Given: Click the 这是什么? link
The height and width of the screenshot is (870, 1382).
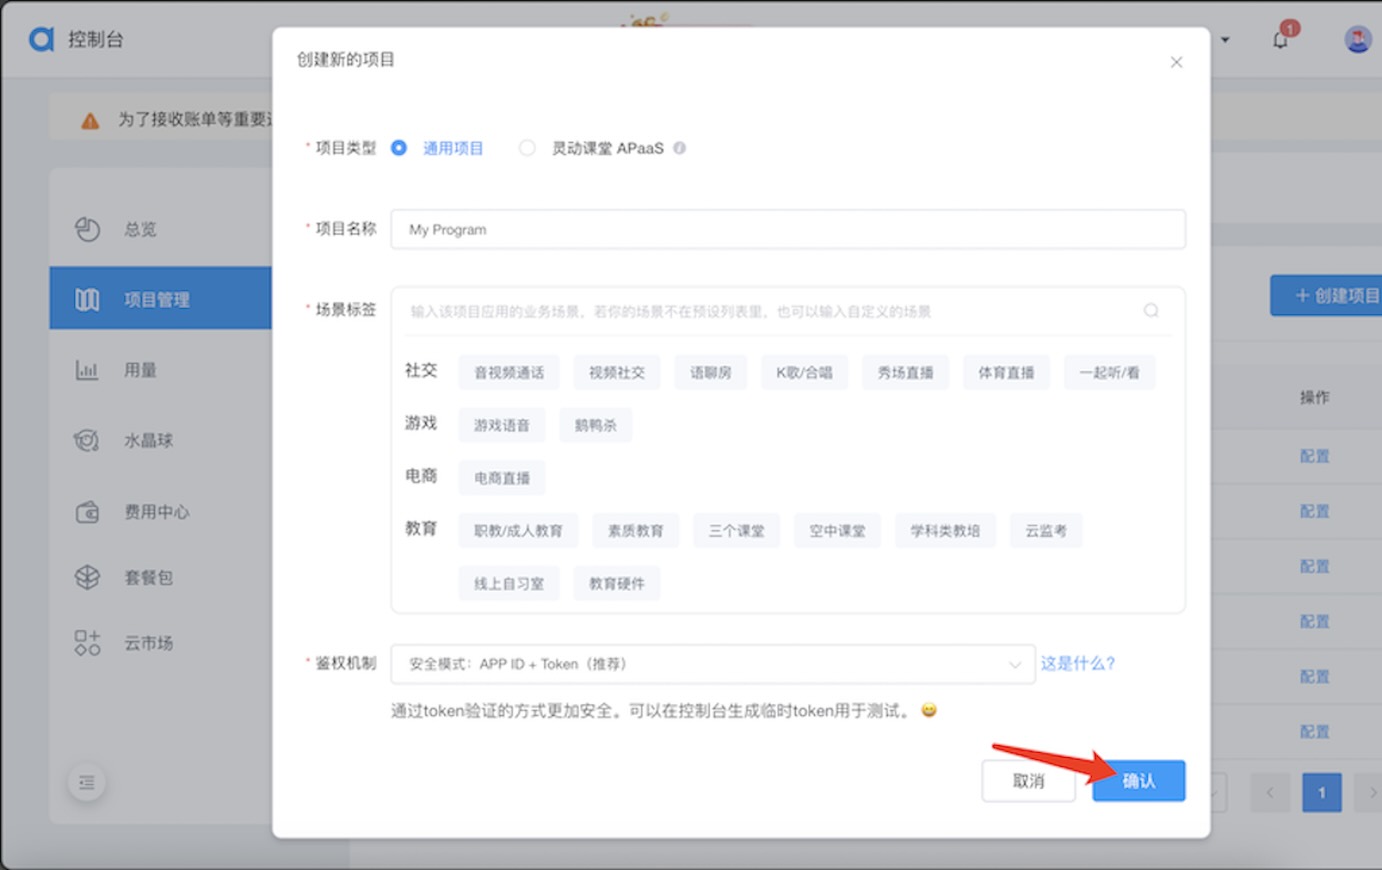Looking at the screenshot, I should [x=1078, y=663].
